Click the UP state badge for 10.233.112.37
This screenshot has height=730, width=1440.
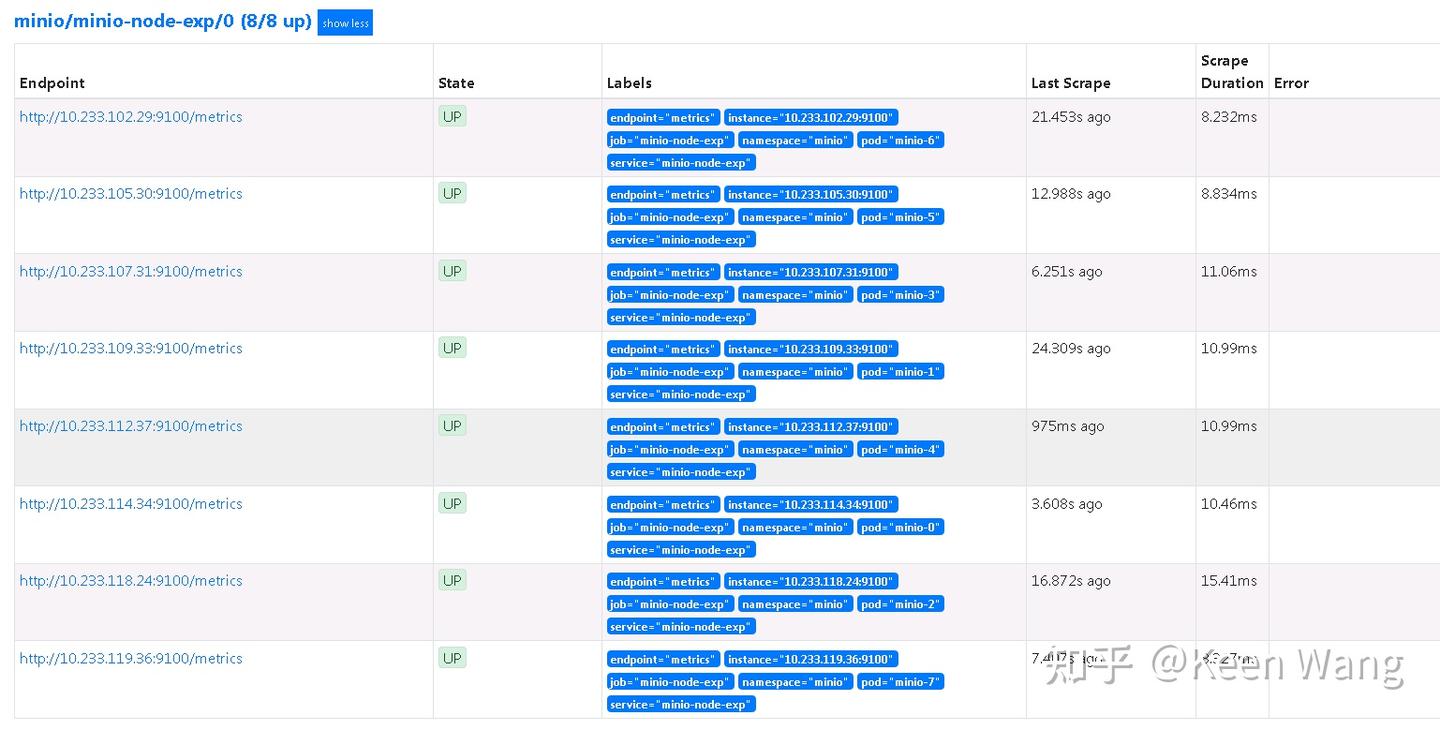(452, 426)
